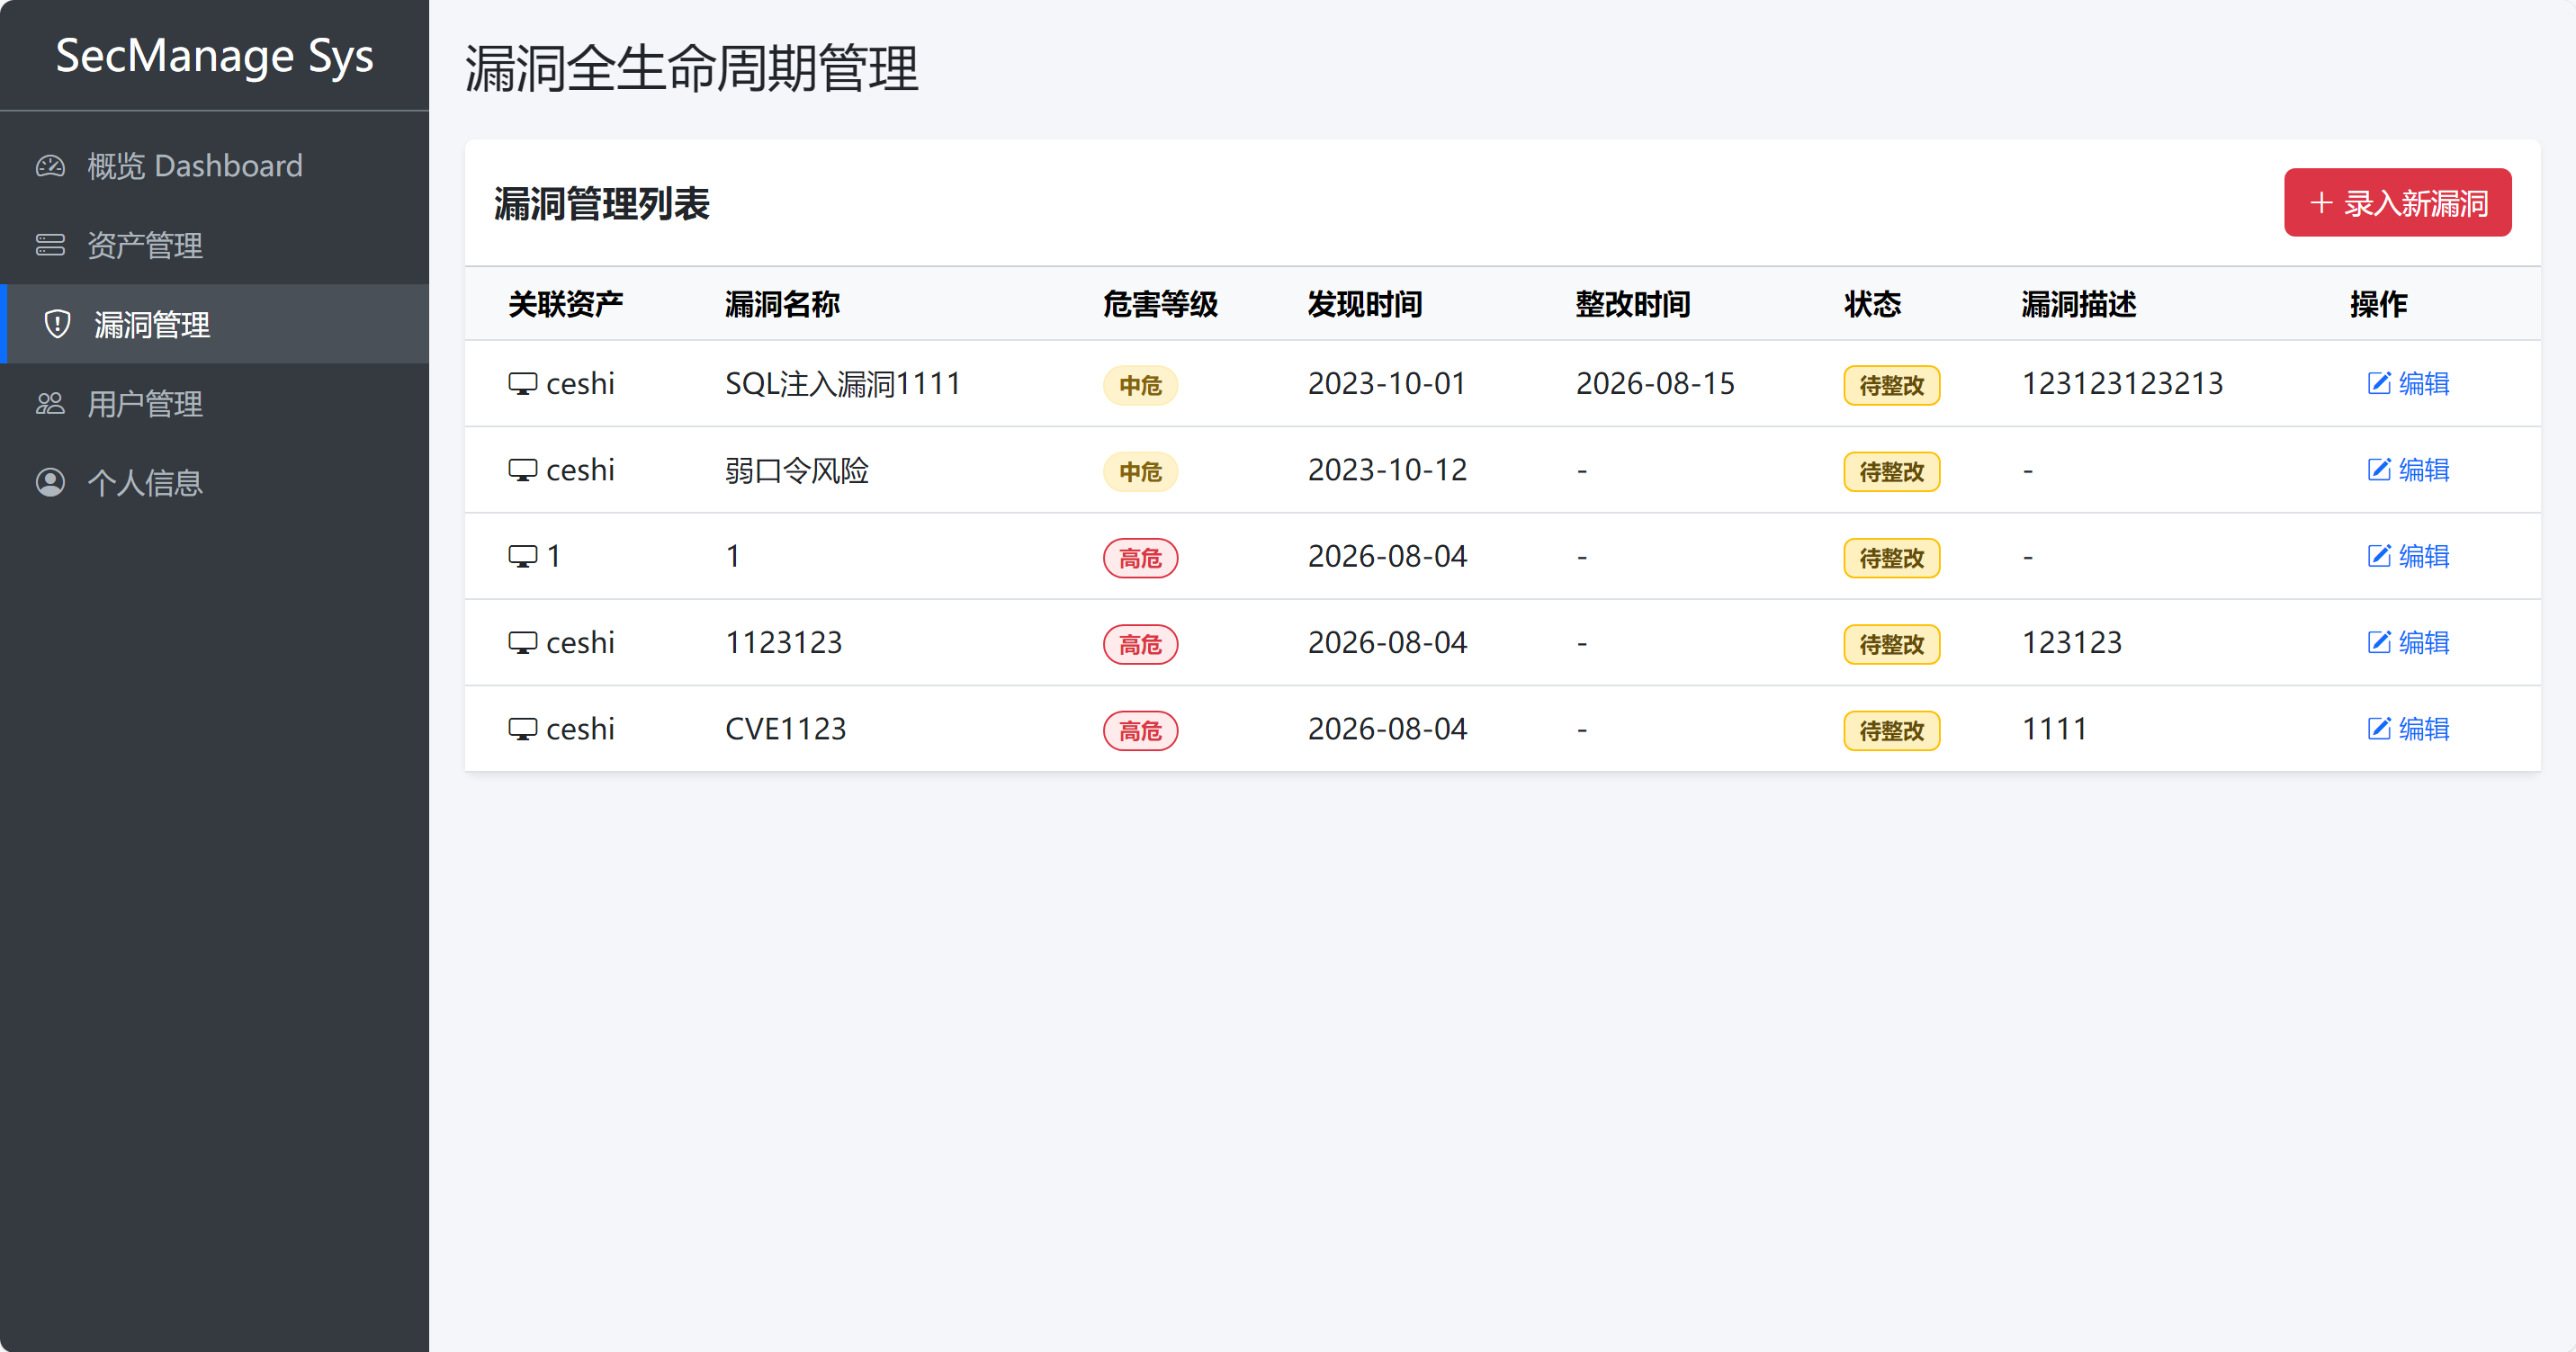Click monitor icon in SQL注入漏洞1111 row
Screen dimensions: 2576x1352
click(x=522, y=384)
